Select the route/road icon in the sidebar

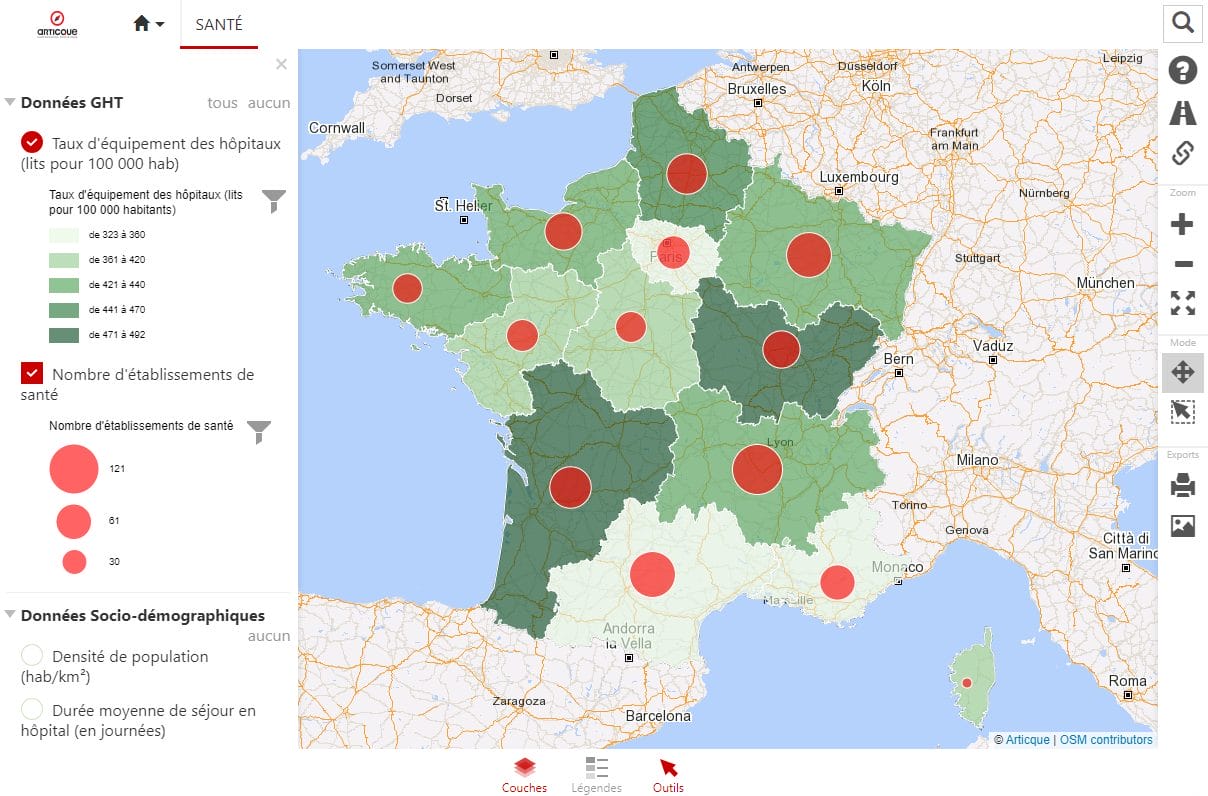pos(1182,112)
